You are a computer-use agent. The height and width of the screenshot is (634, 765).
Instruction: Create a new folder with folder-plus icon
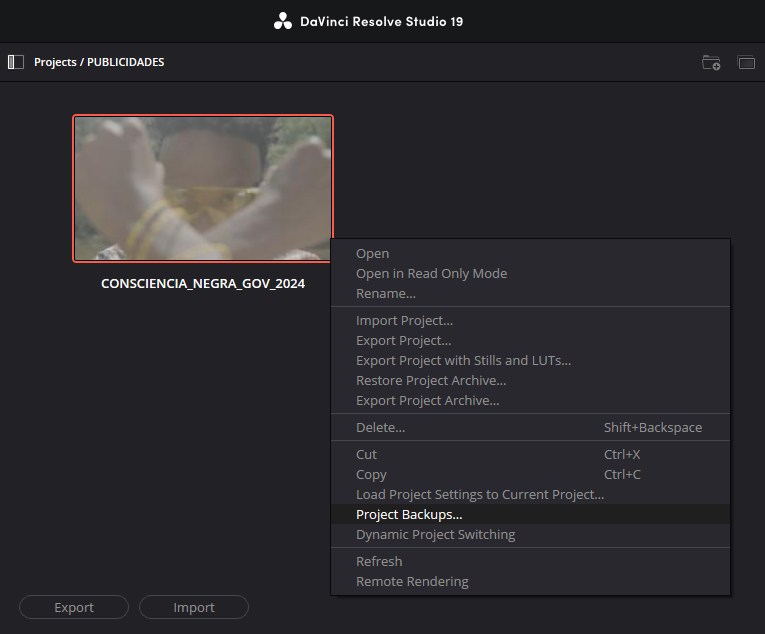click(711, 62)
